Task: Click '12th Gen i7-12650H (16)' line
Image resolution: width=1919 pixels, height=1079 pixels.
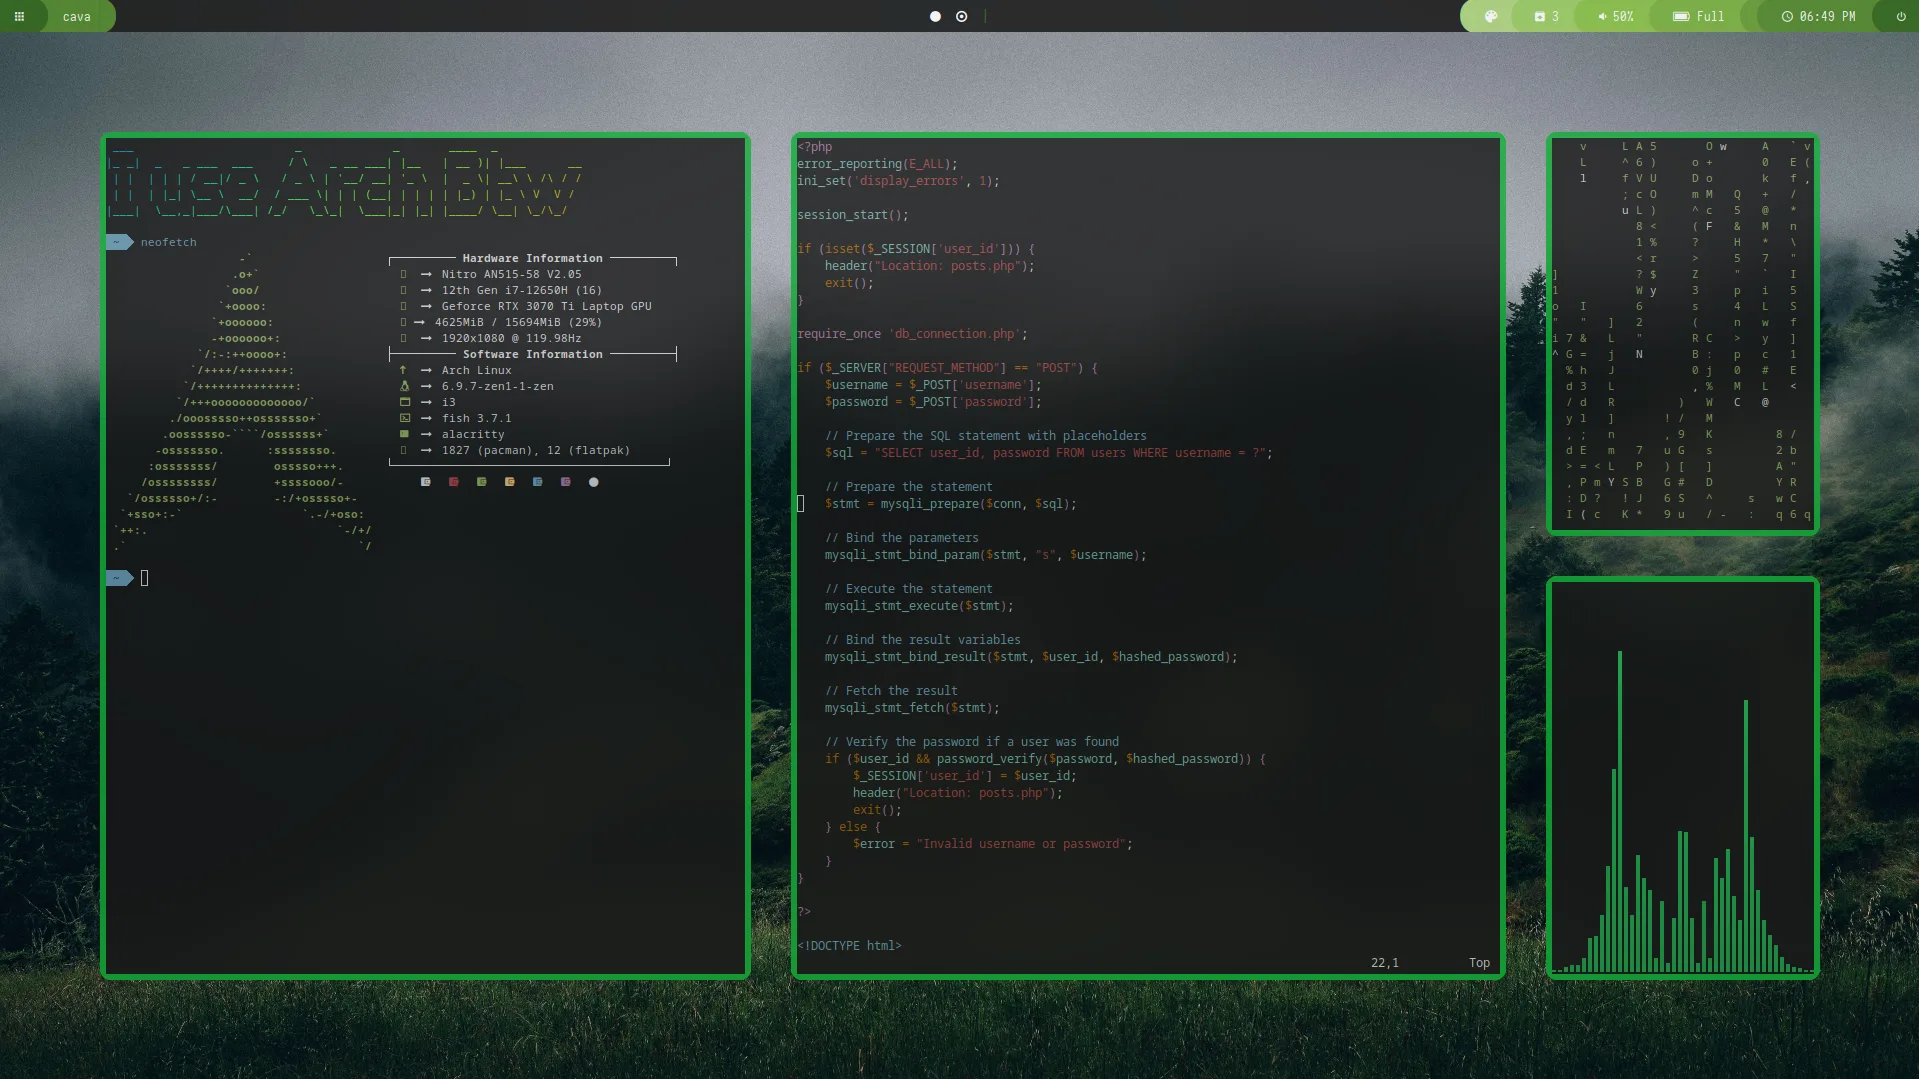Action: pyautogui.click(x=522, y=290)
